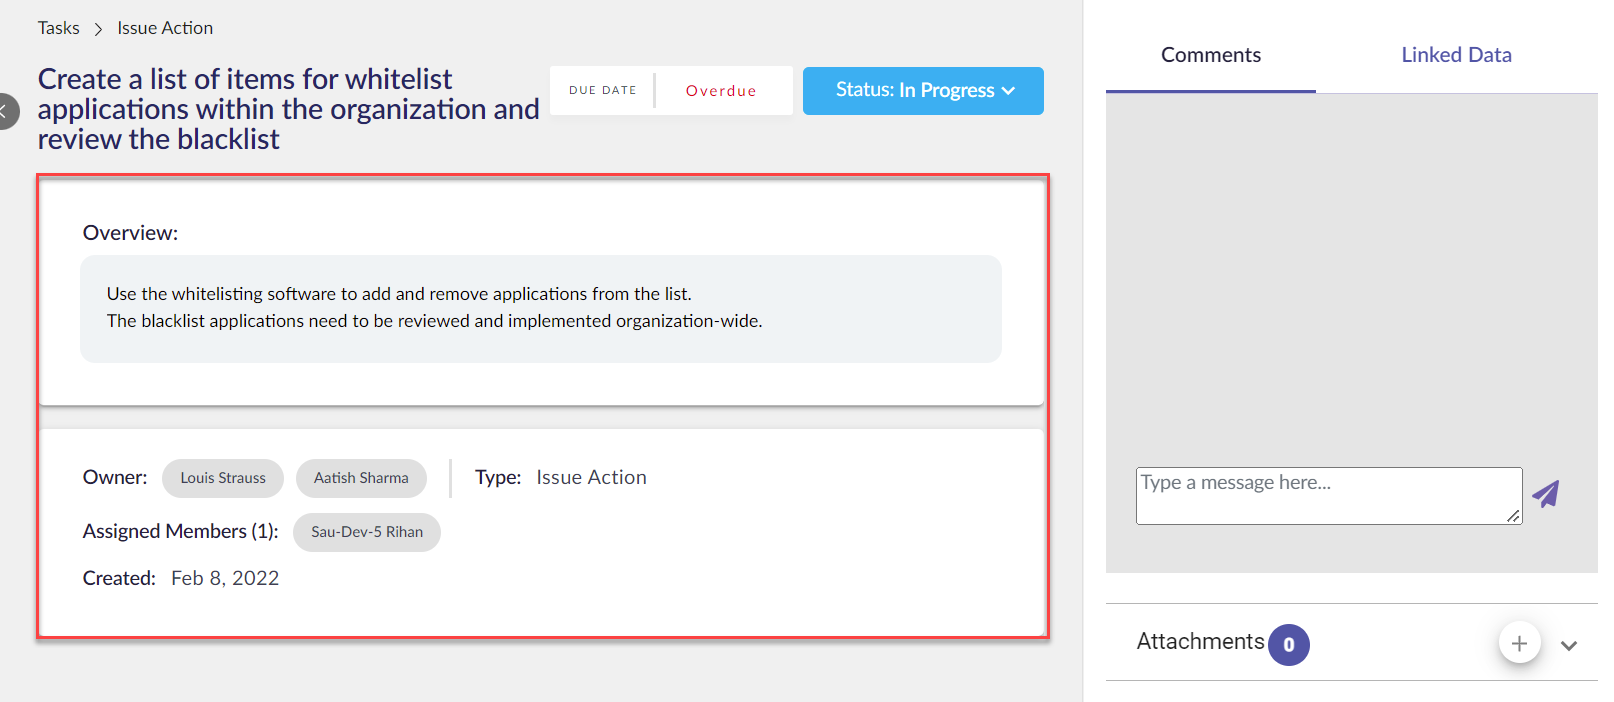Select the Comments tab
This screenshot has height=702, width=1614.
click(1211, 55)
